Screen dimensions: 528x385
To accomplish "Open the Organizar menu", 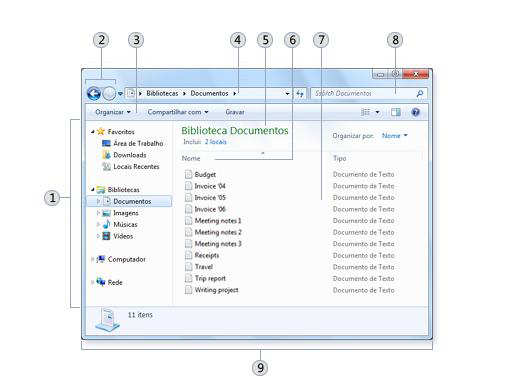I will click(113, 112).
